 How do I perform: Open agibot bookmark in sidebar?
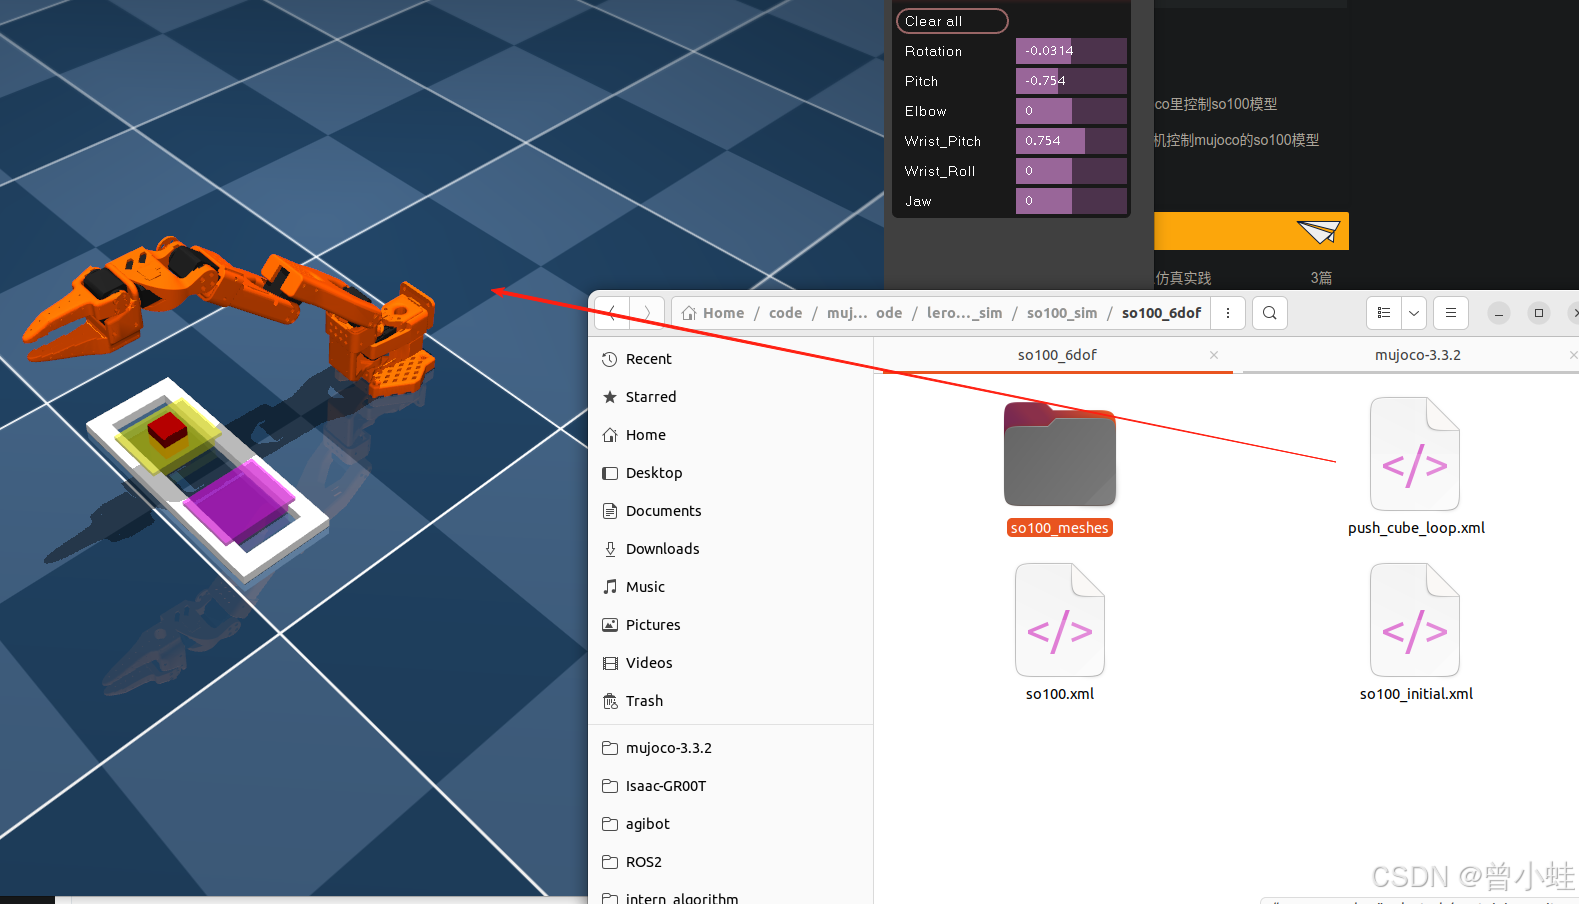tap(730, 824)
